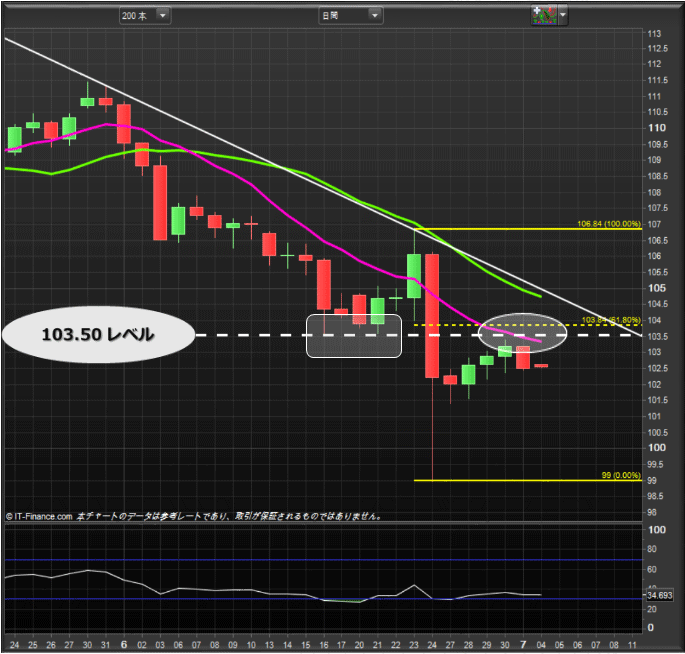Click date axis label 20
Viewport: 685px width, 654px height.
pos(359,645)
